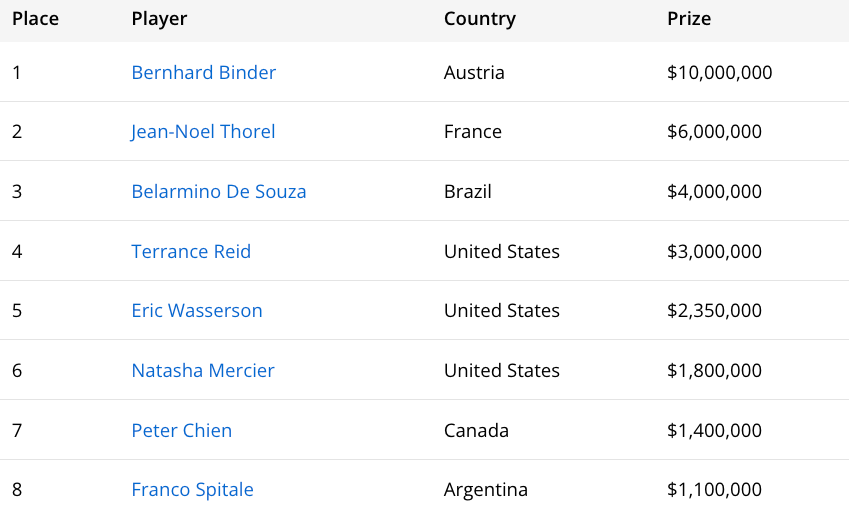The width and height of the screenshot is (850, 508).
Task: Click on Eric Wasserson's name
Action: tap(197, 310)
